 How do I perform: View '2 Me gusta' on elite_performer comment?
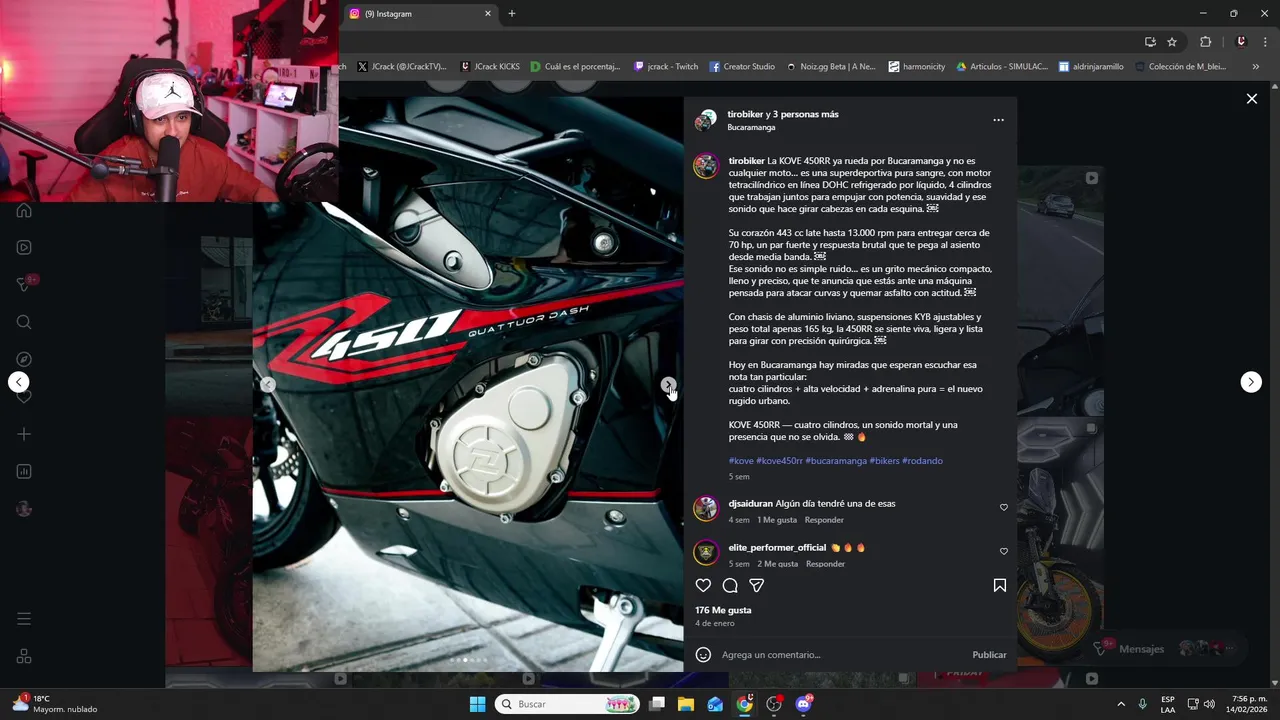click(x=778, y=564)
